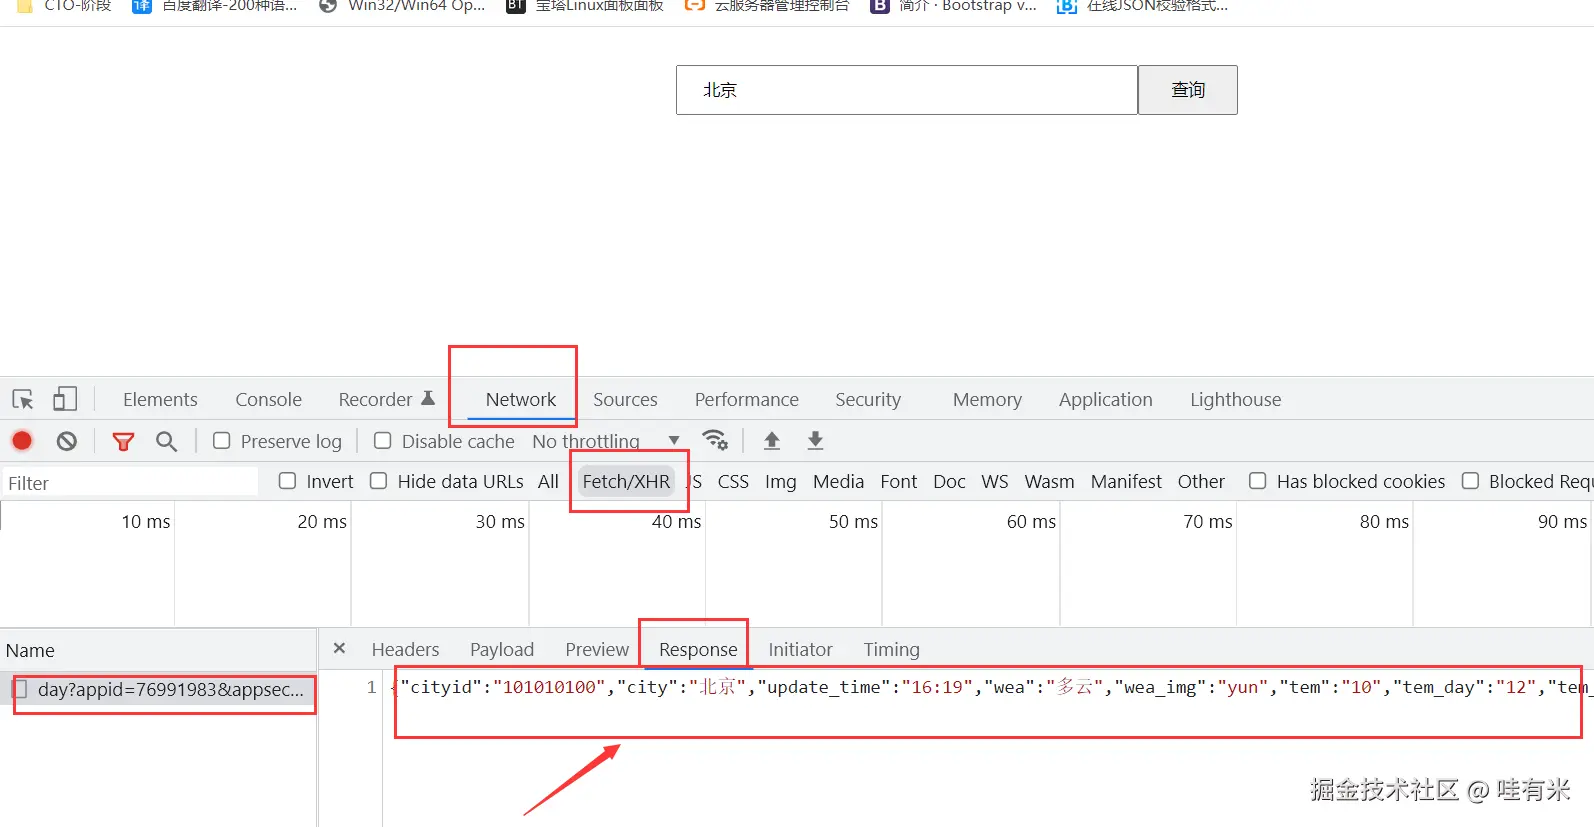Show the request Timing tab
The height and width of the screenshot is (827, 1594).
pos(891,649)
